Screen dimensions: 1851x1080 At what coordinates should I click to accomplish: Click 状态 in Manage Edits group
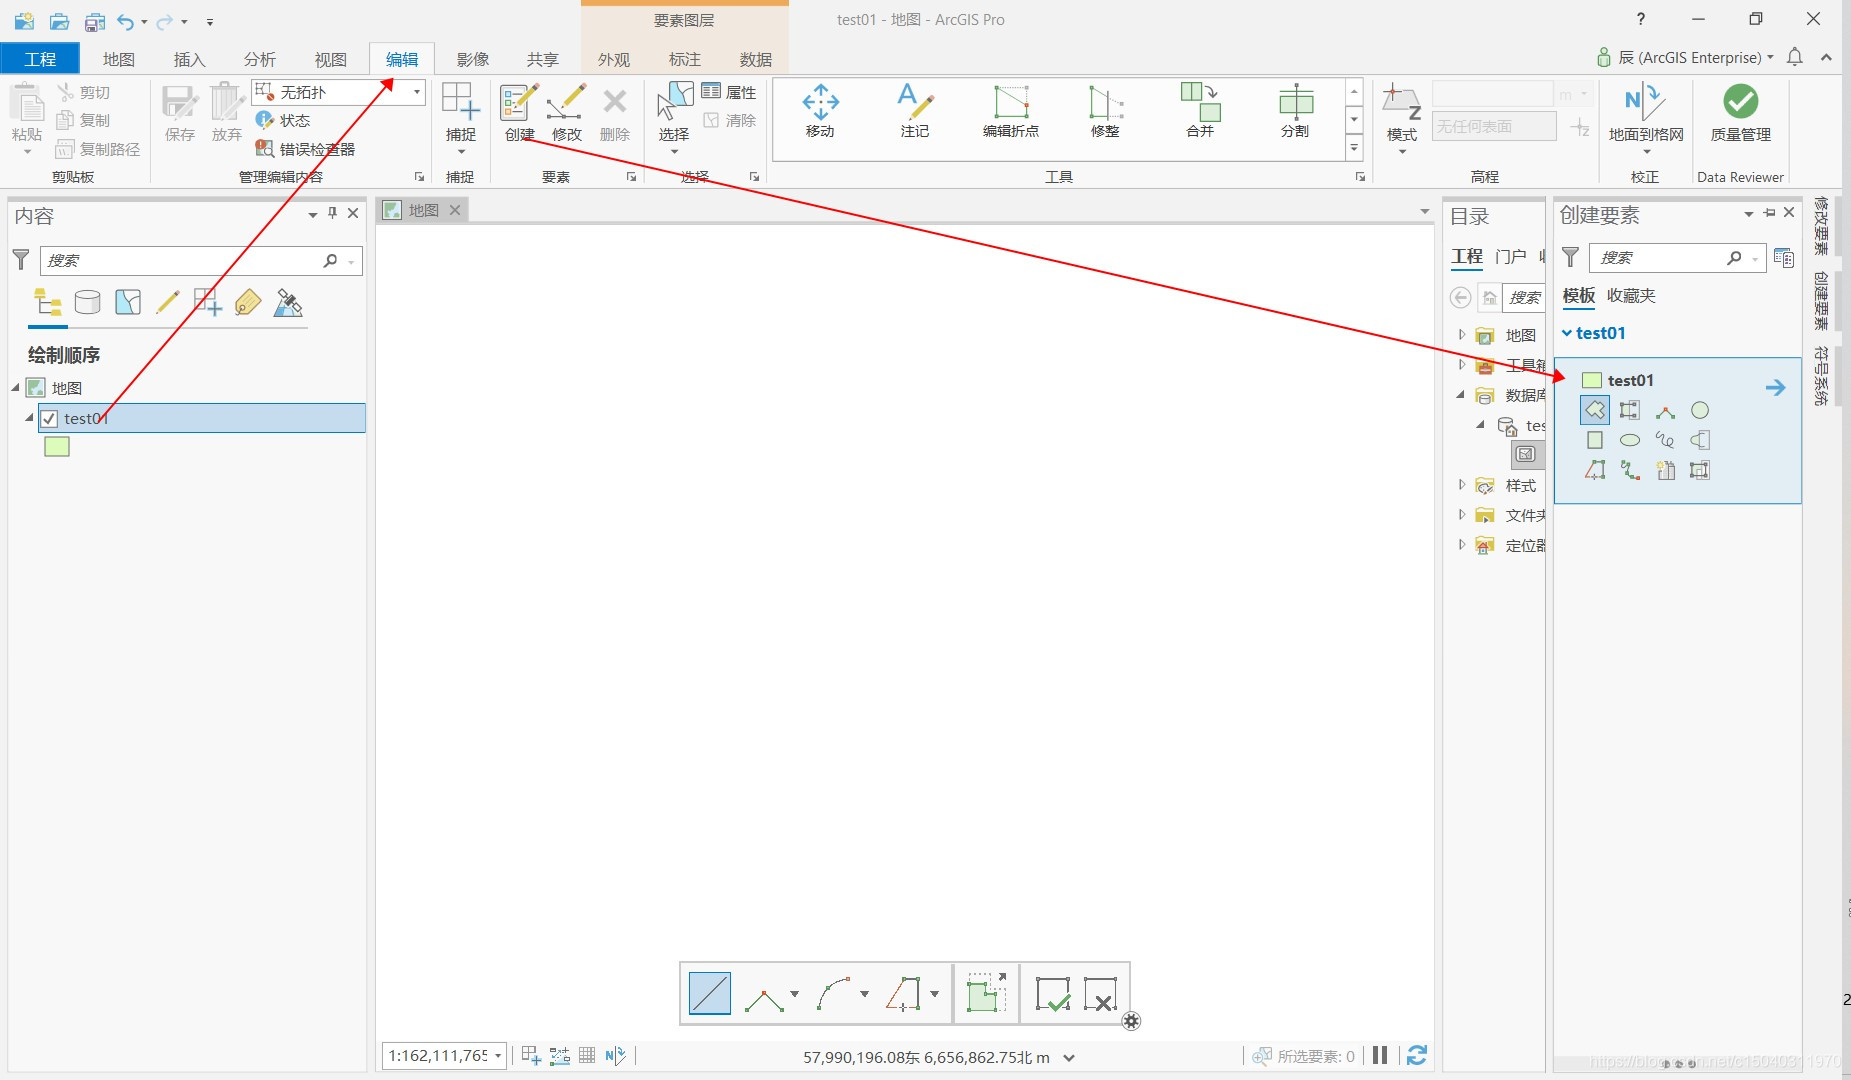(283, 120)
